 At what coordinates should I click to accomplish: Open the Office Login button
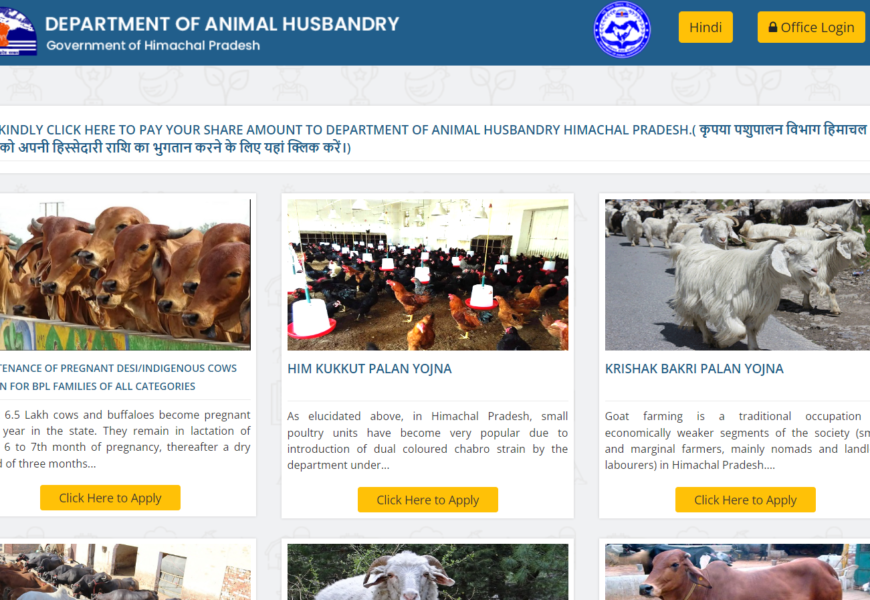(x=811, y=27)
